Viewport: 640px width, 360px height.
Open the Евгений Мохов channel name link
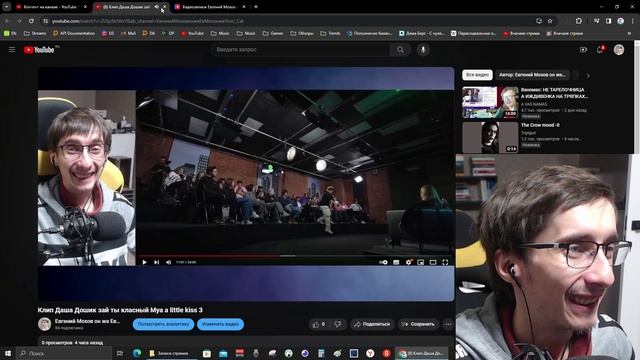[x=87, y=321]
